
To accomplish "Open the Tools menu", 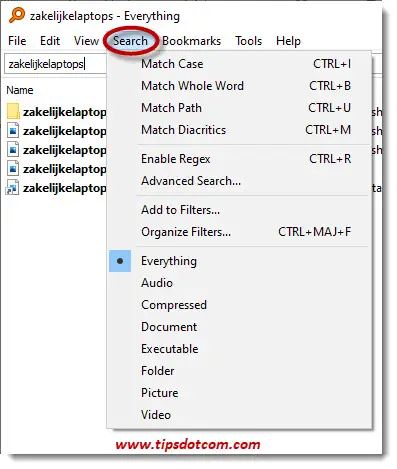I will (x=249, y=41).
